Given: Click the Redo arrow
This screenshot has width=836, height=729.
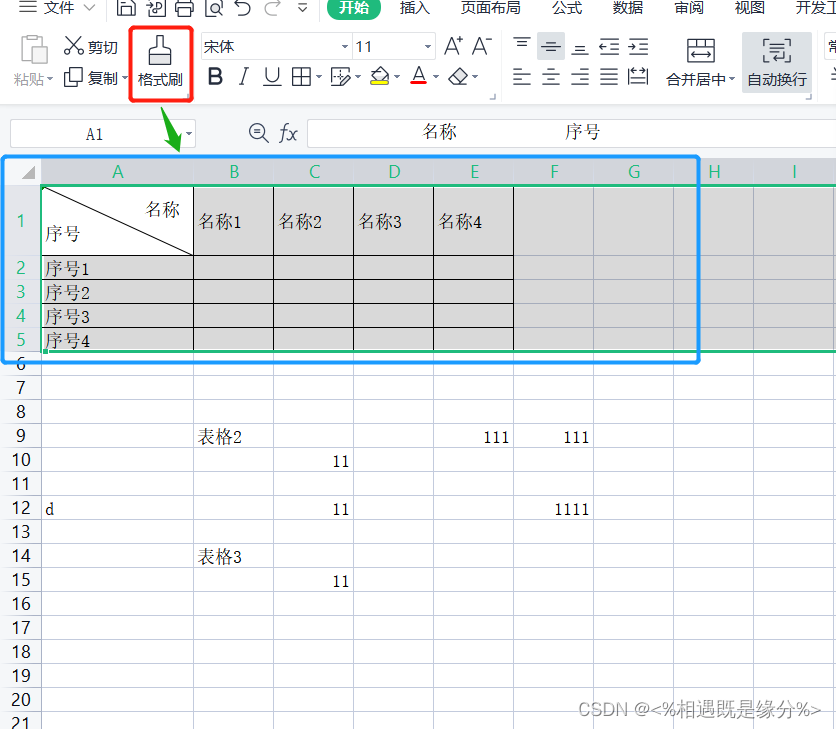Looking at the screenshot, I should (272, 7).
